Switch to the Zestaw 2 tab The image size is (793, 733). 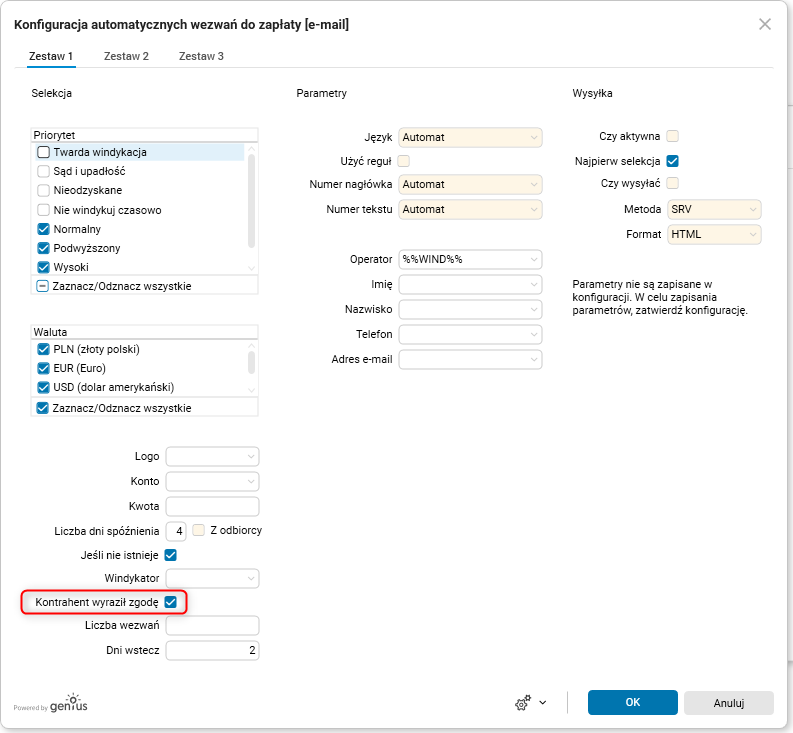(126, 56)
